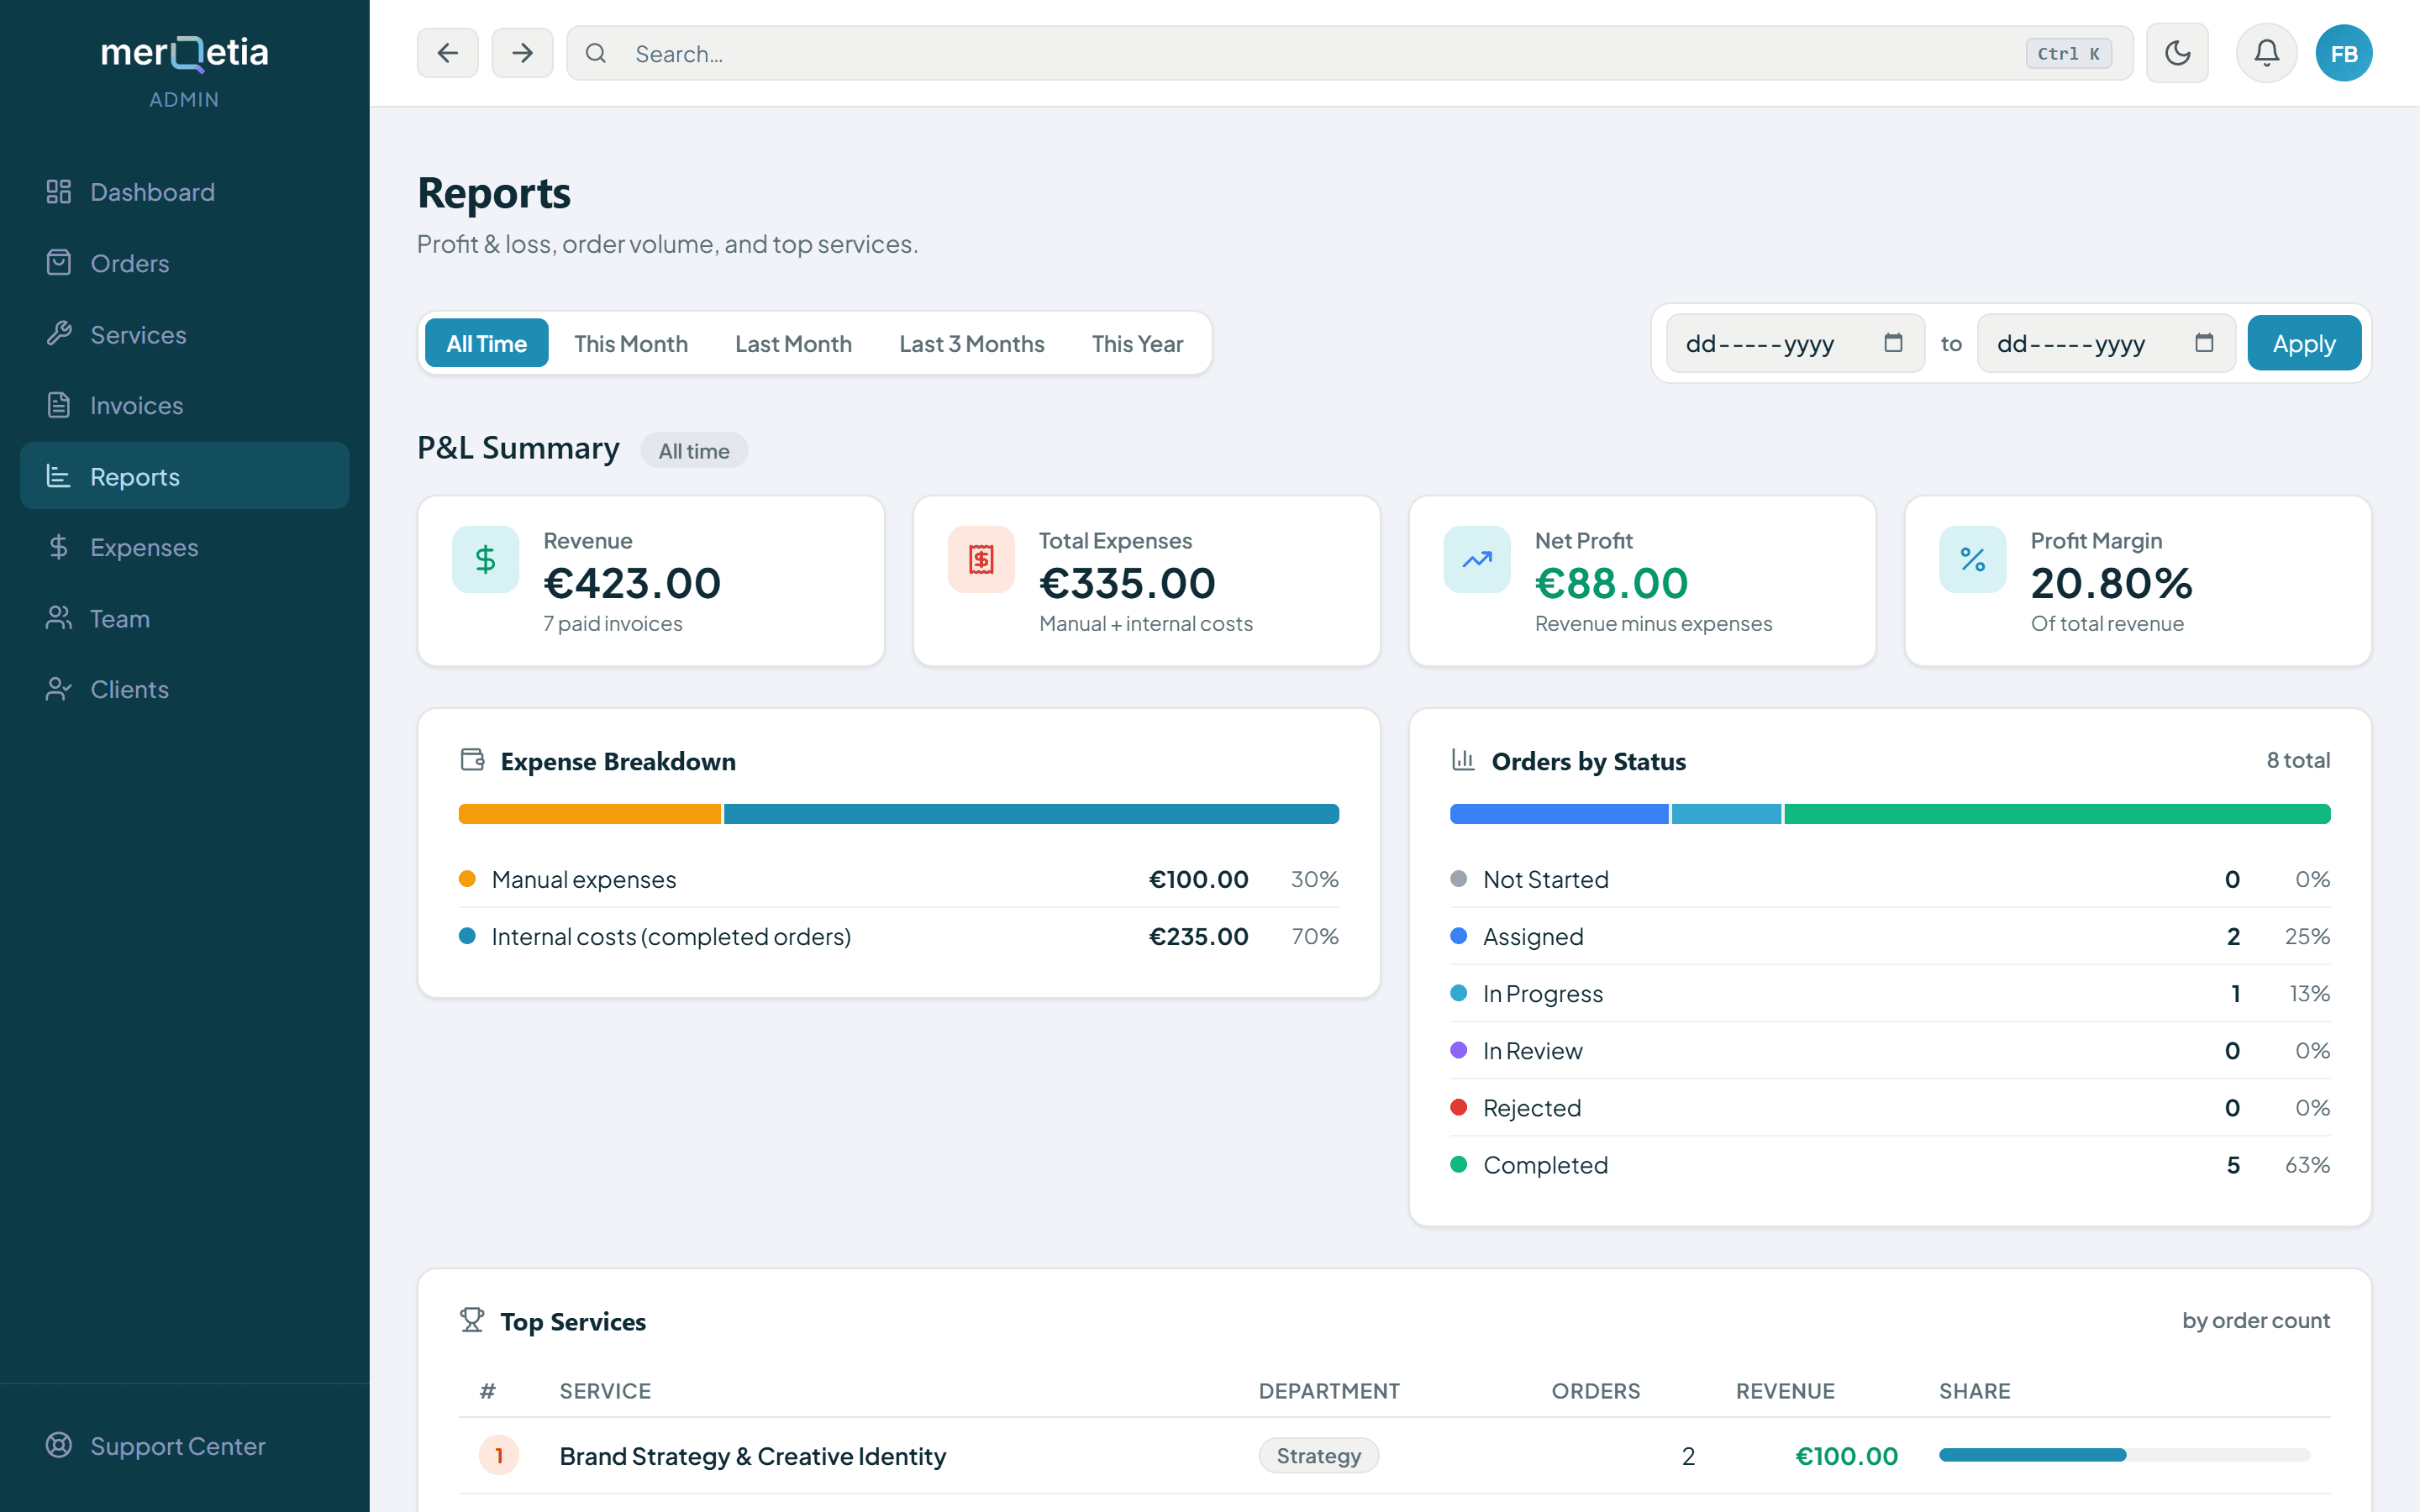Image resolution: width=2420 pixels, height=1512 pixels.
Task: Select the All Time filter tab
Action: 486,343
